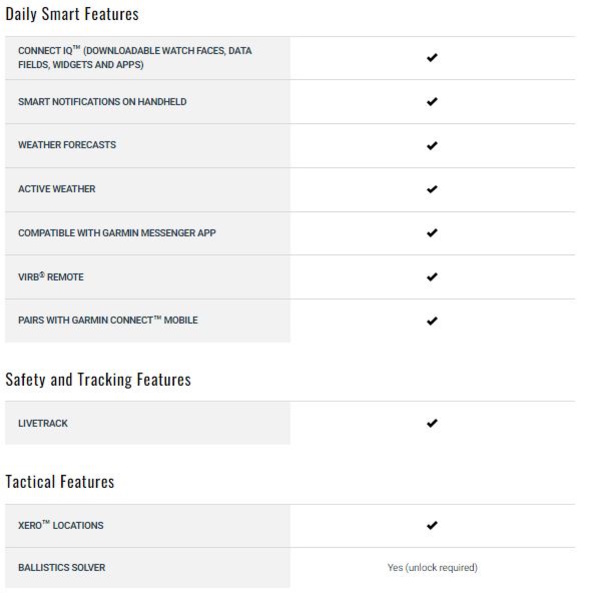Select the Connect IQ feature label
The image size is (600, 600).
click(x=135, y=57)
